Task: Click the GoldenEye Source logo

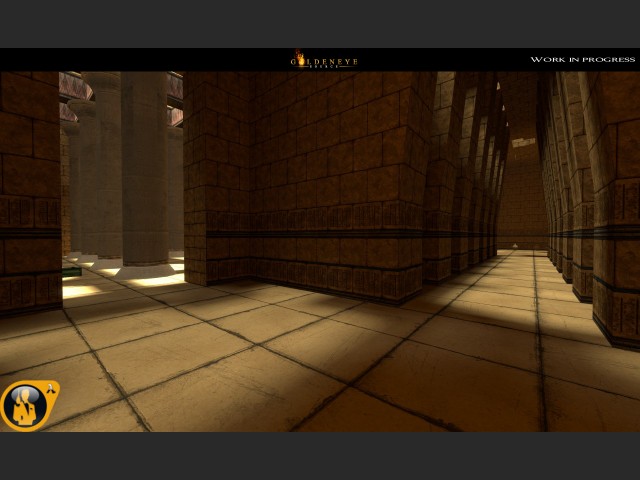Action: pos(324,59)
